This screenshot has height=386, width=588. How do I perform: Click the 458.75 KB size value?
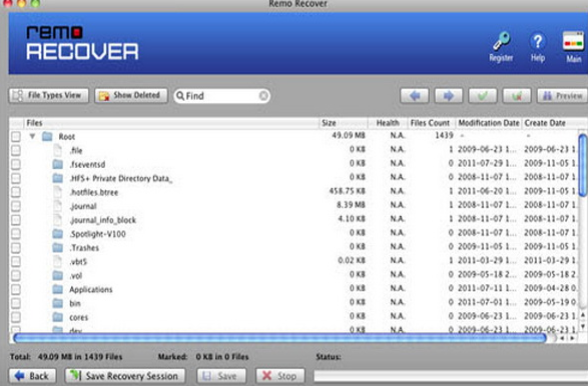pos(347,191)
